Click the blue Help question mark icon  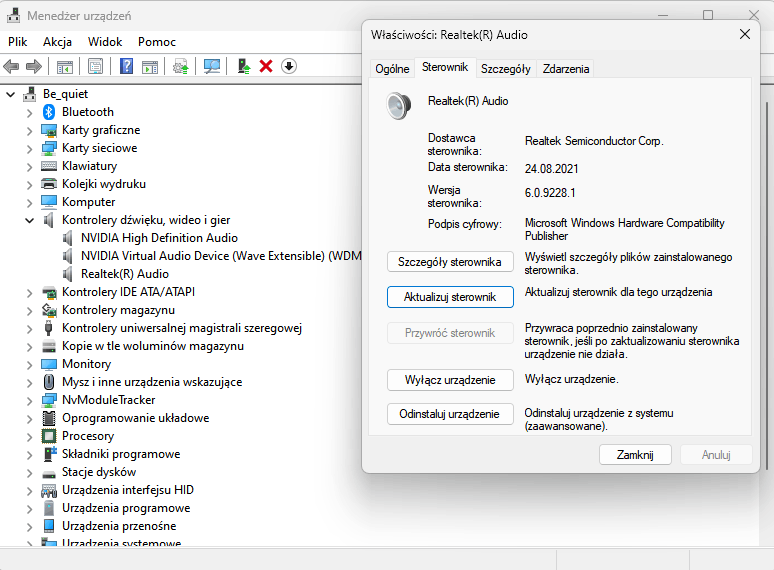coord(126,66)
